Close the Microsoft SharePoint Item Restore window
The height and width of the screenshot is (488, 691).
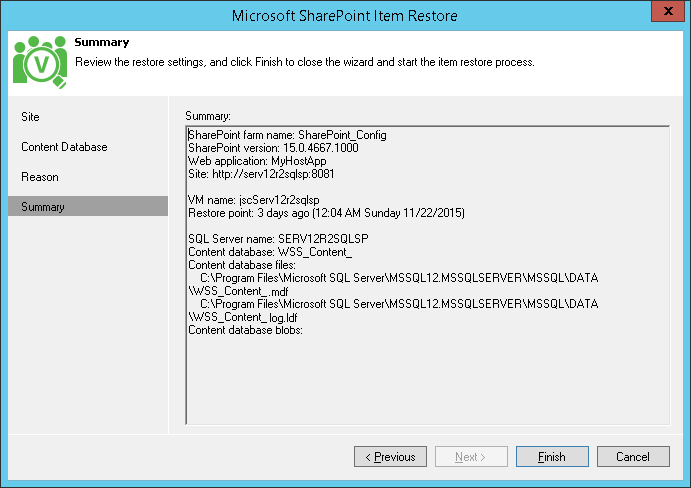[668, 11]
